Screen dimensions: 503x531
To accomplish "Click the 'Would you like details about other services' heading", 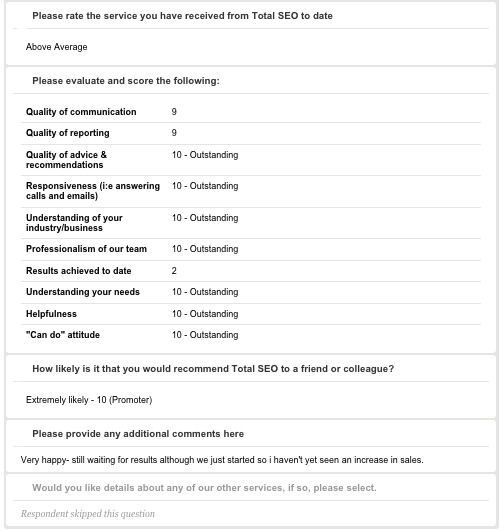I will pos(204,488).
